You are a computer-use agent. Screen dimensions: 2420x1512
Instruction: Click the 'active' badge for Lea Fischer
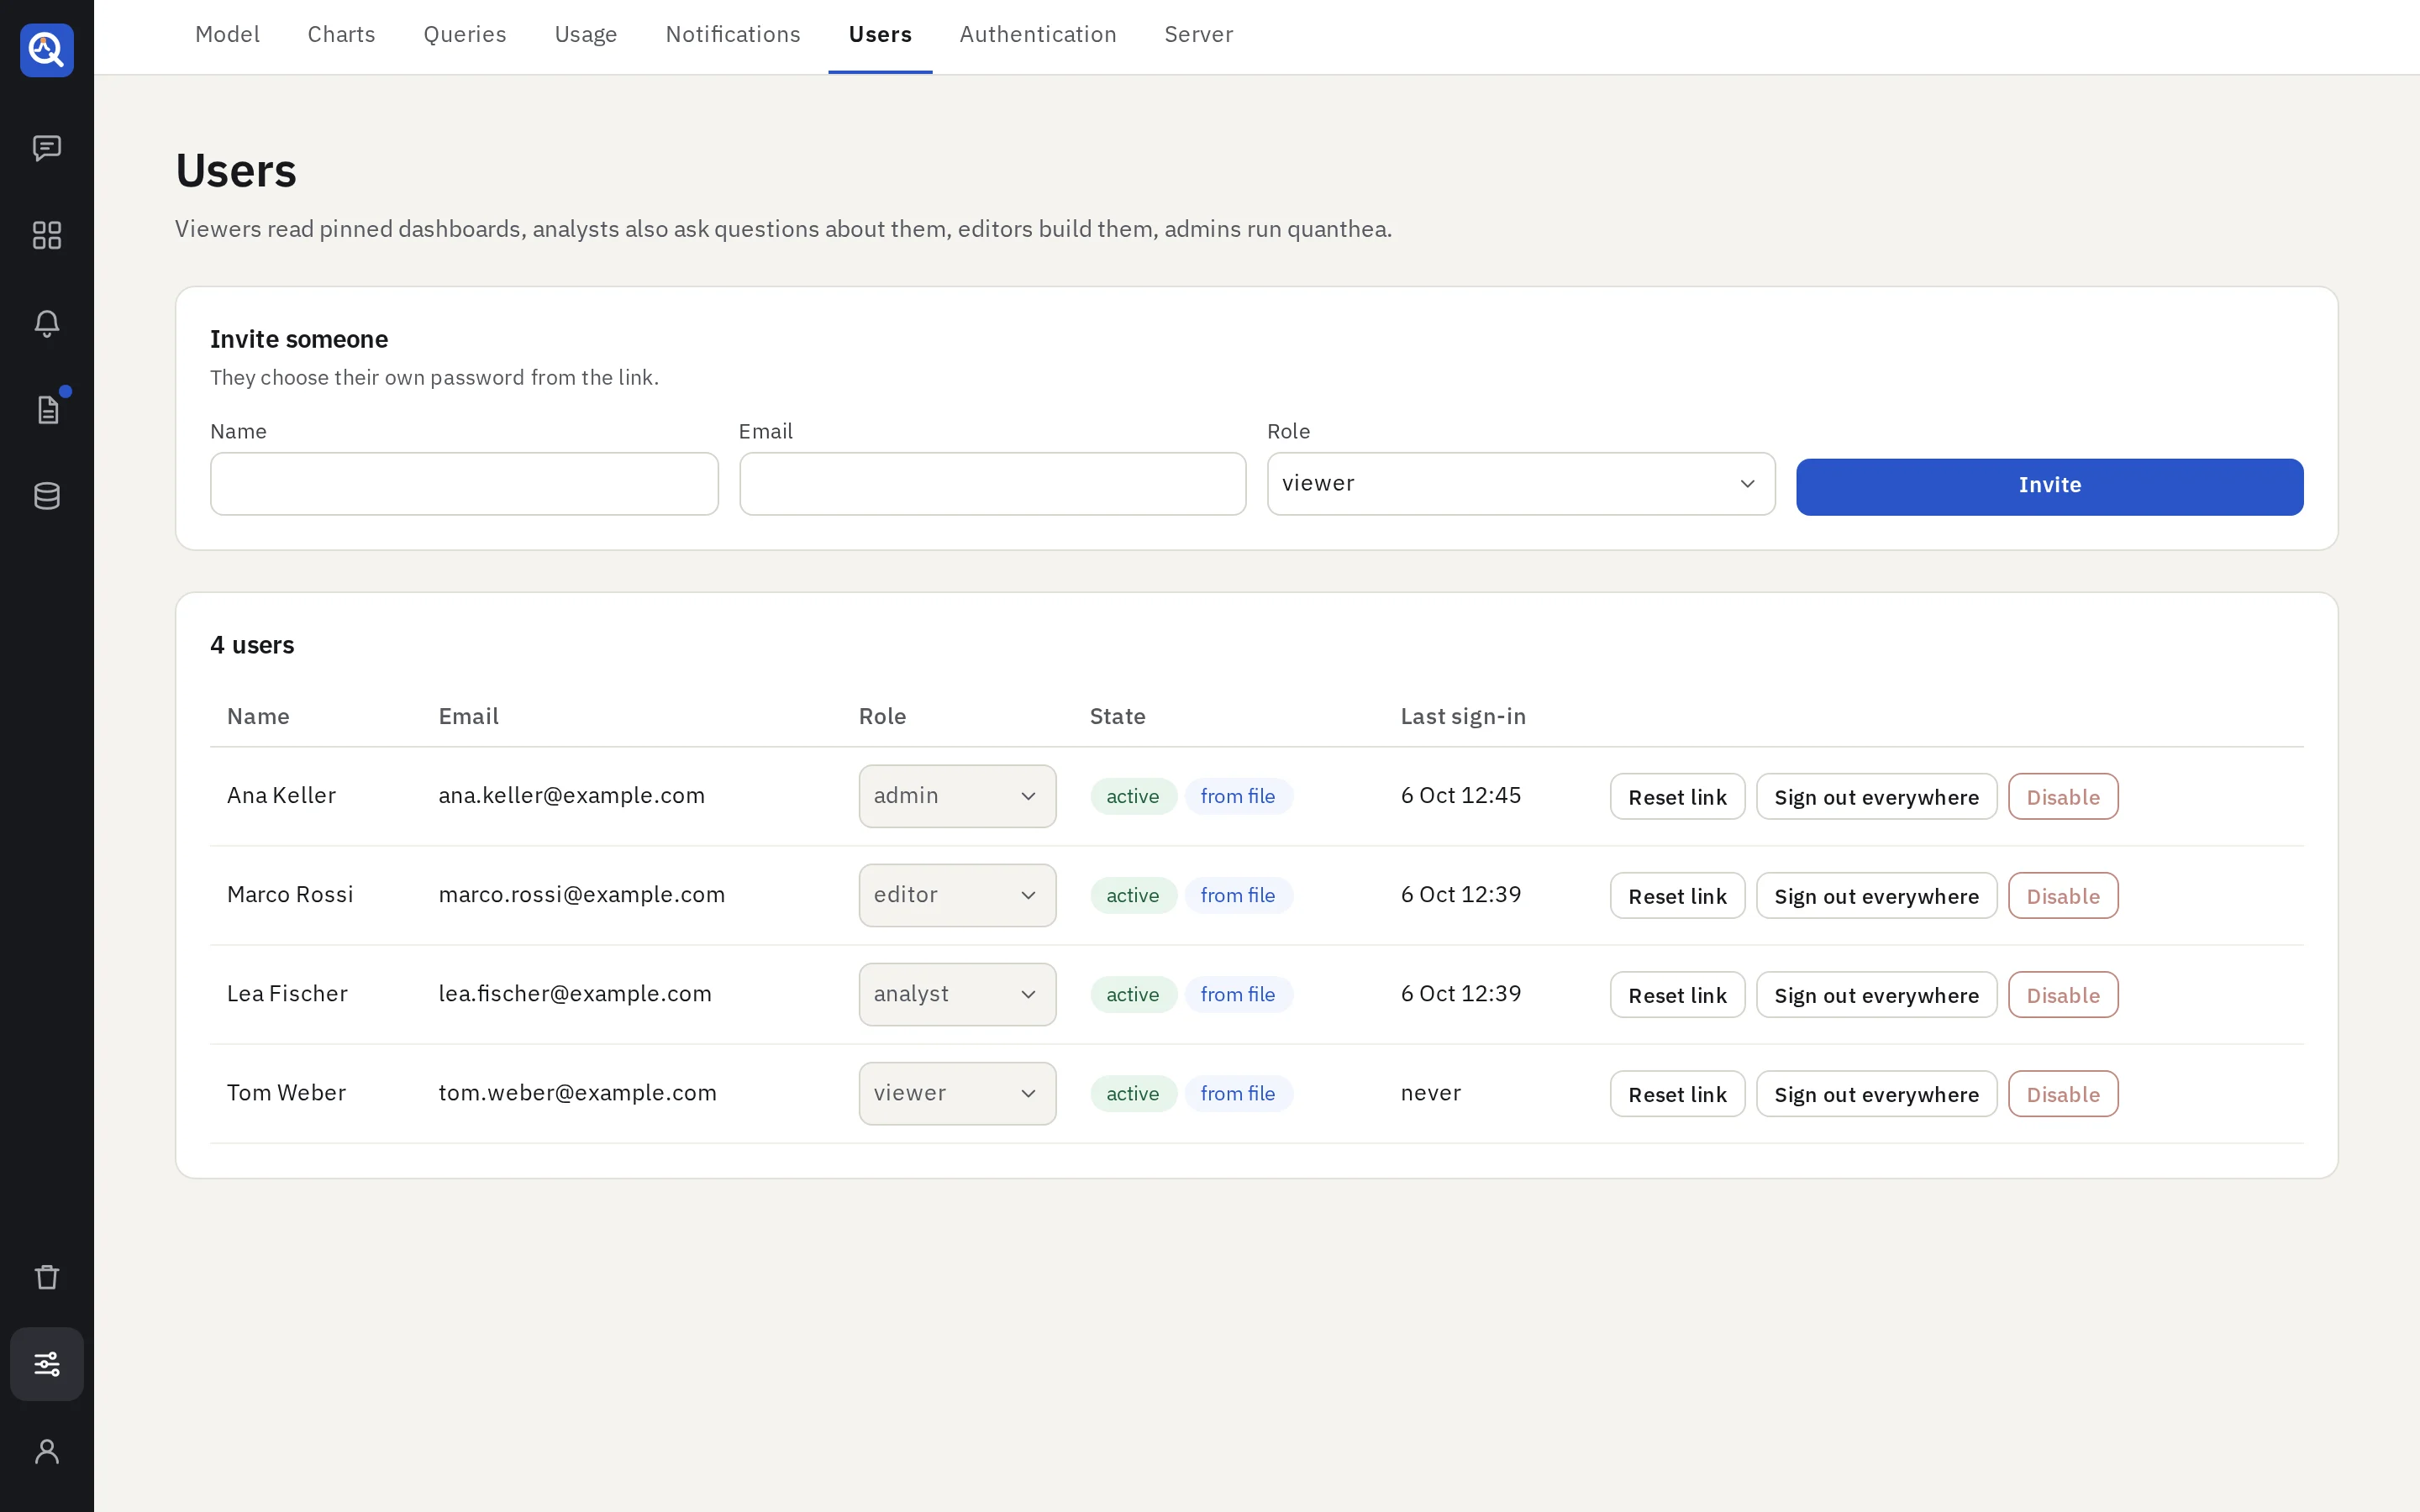click(1132, 994)
